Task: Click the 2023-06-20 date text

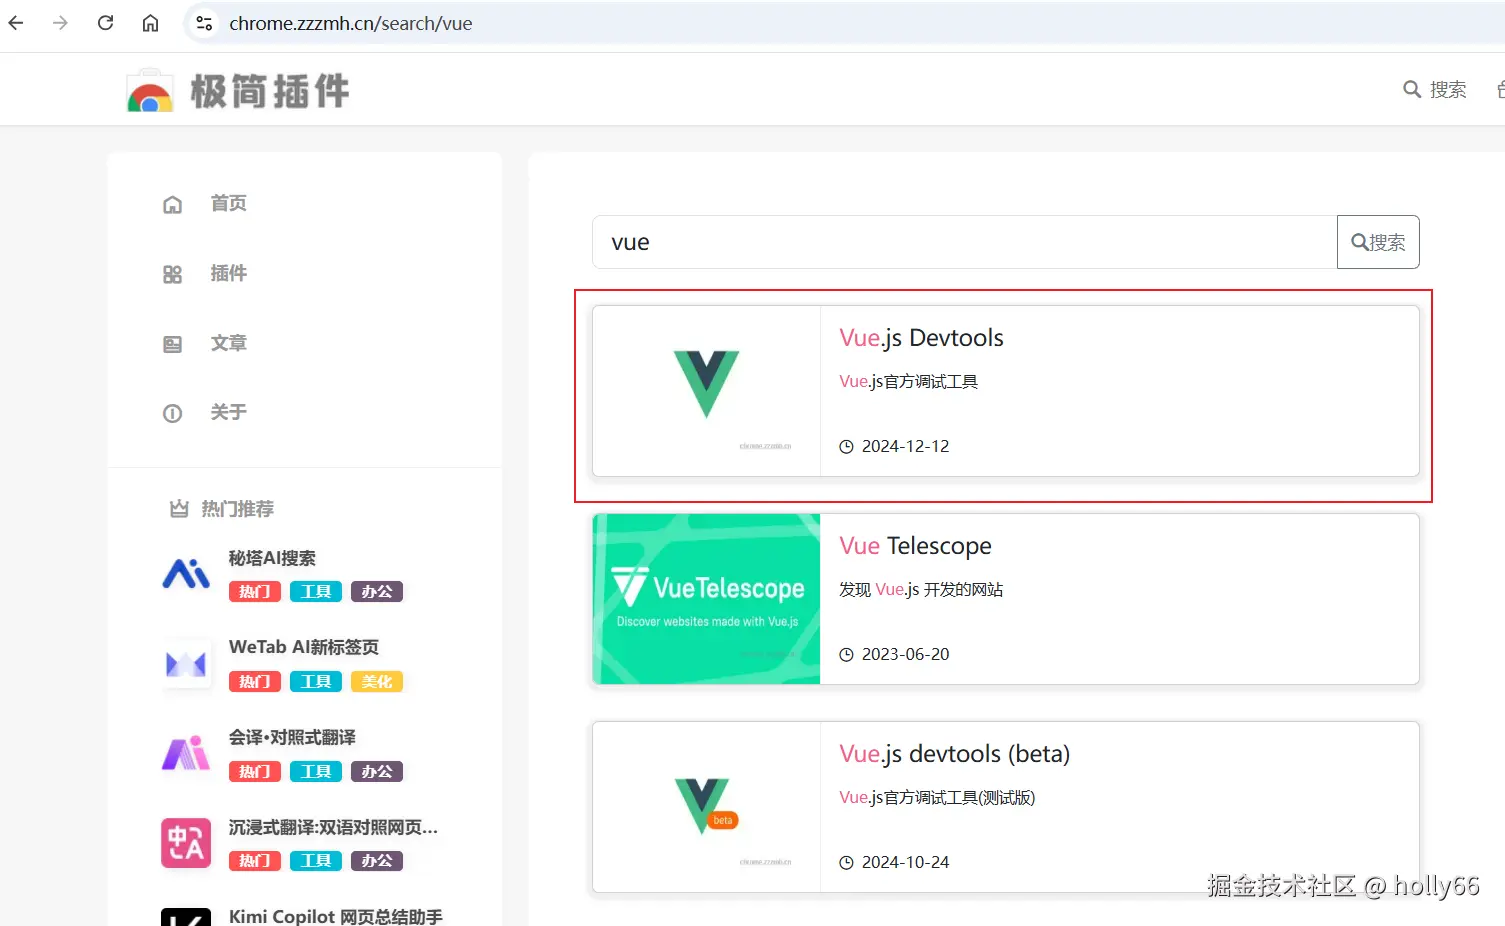Action: [x=905, y=654]
